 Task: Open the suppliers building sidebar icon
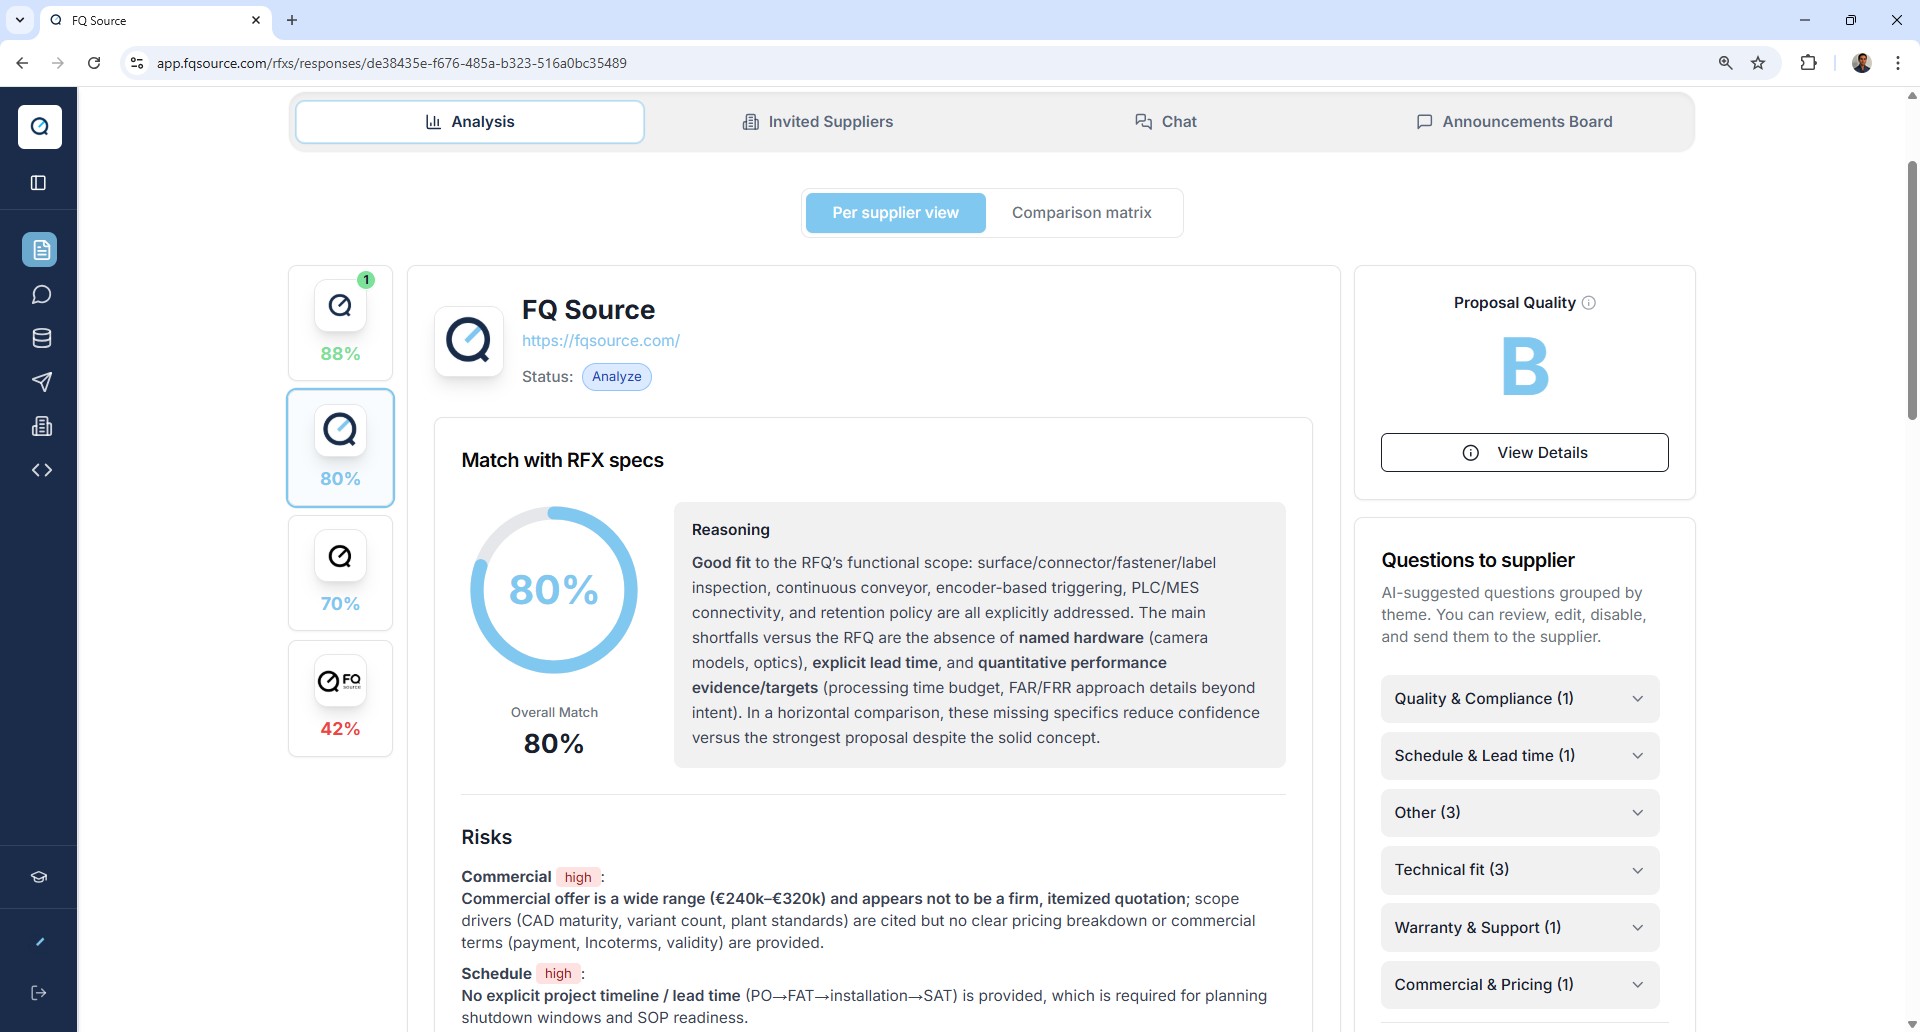tap(41, 426)
